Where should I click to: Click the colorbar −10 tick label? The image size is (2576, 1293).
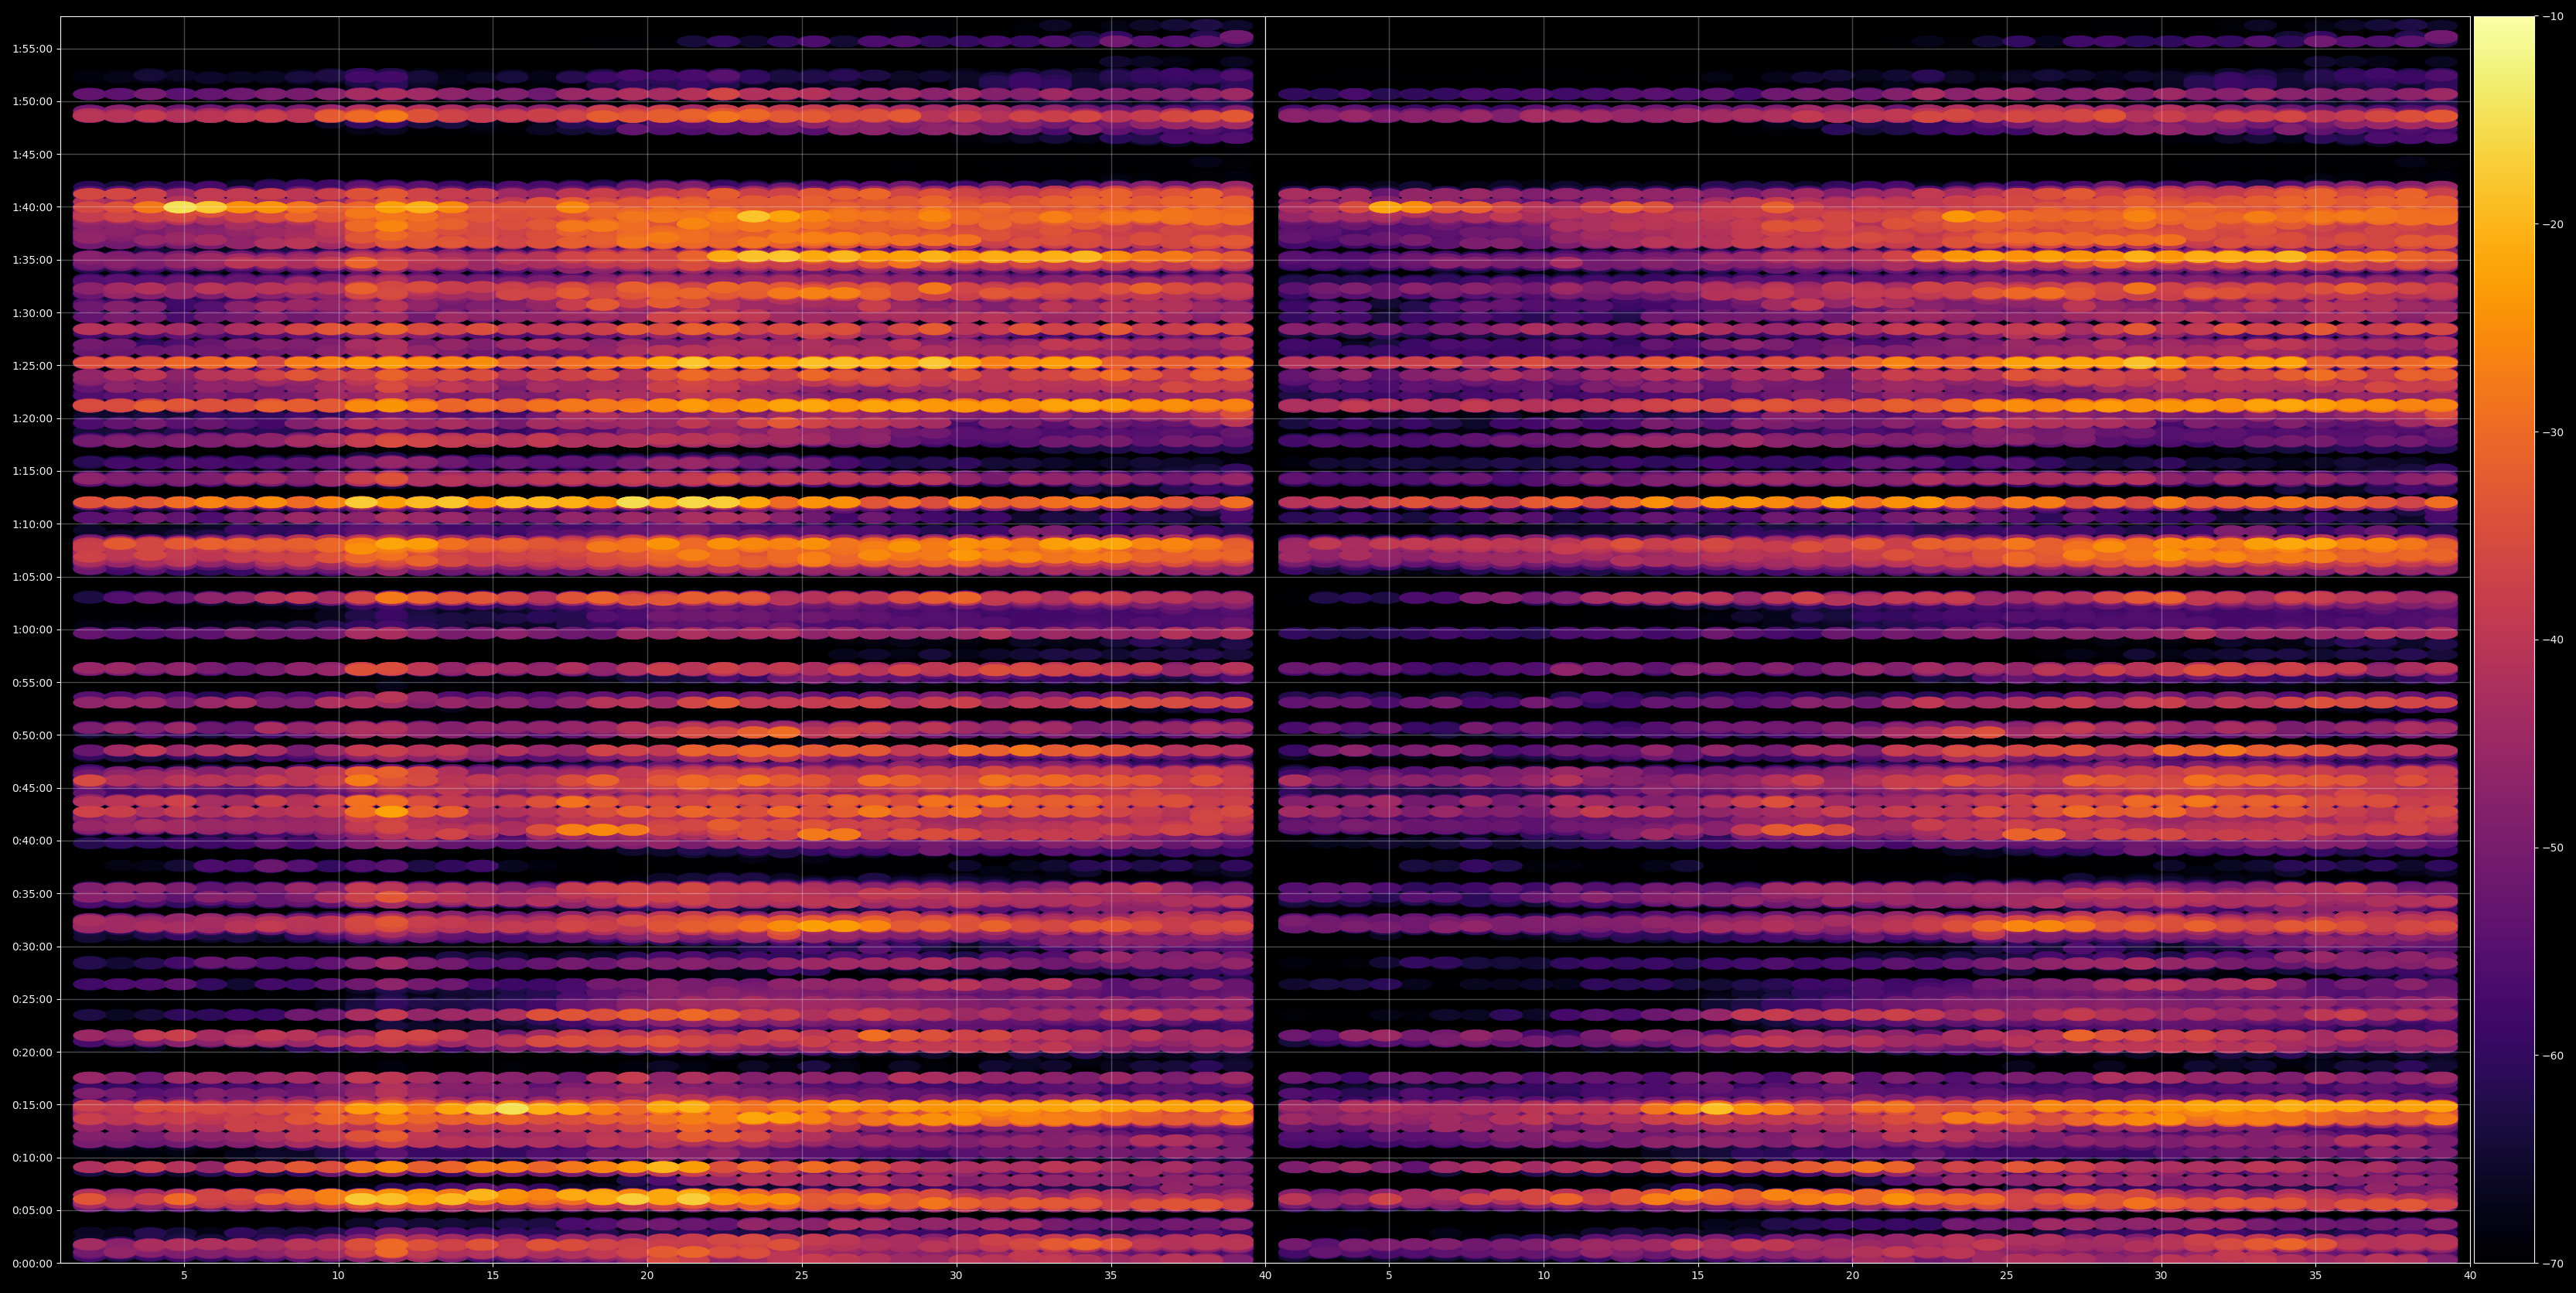(2553, 16)
